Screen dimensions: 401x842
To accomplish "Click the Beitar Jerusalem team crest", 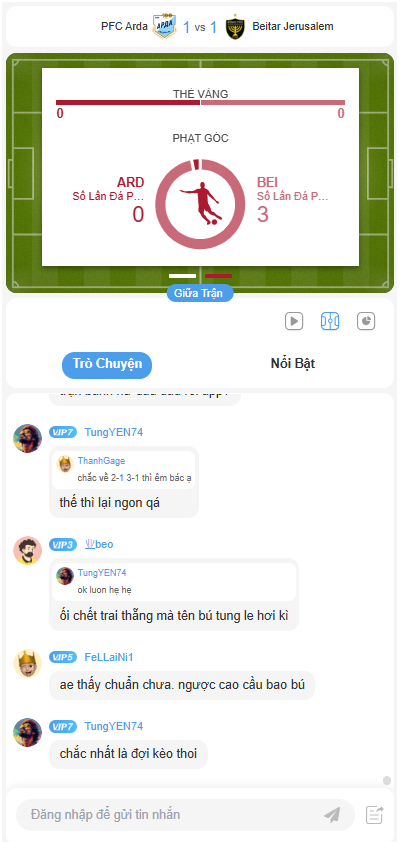I will (x=235, y=27).
